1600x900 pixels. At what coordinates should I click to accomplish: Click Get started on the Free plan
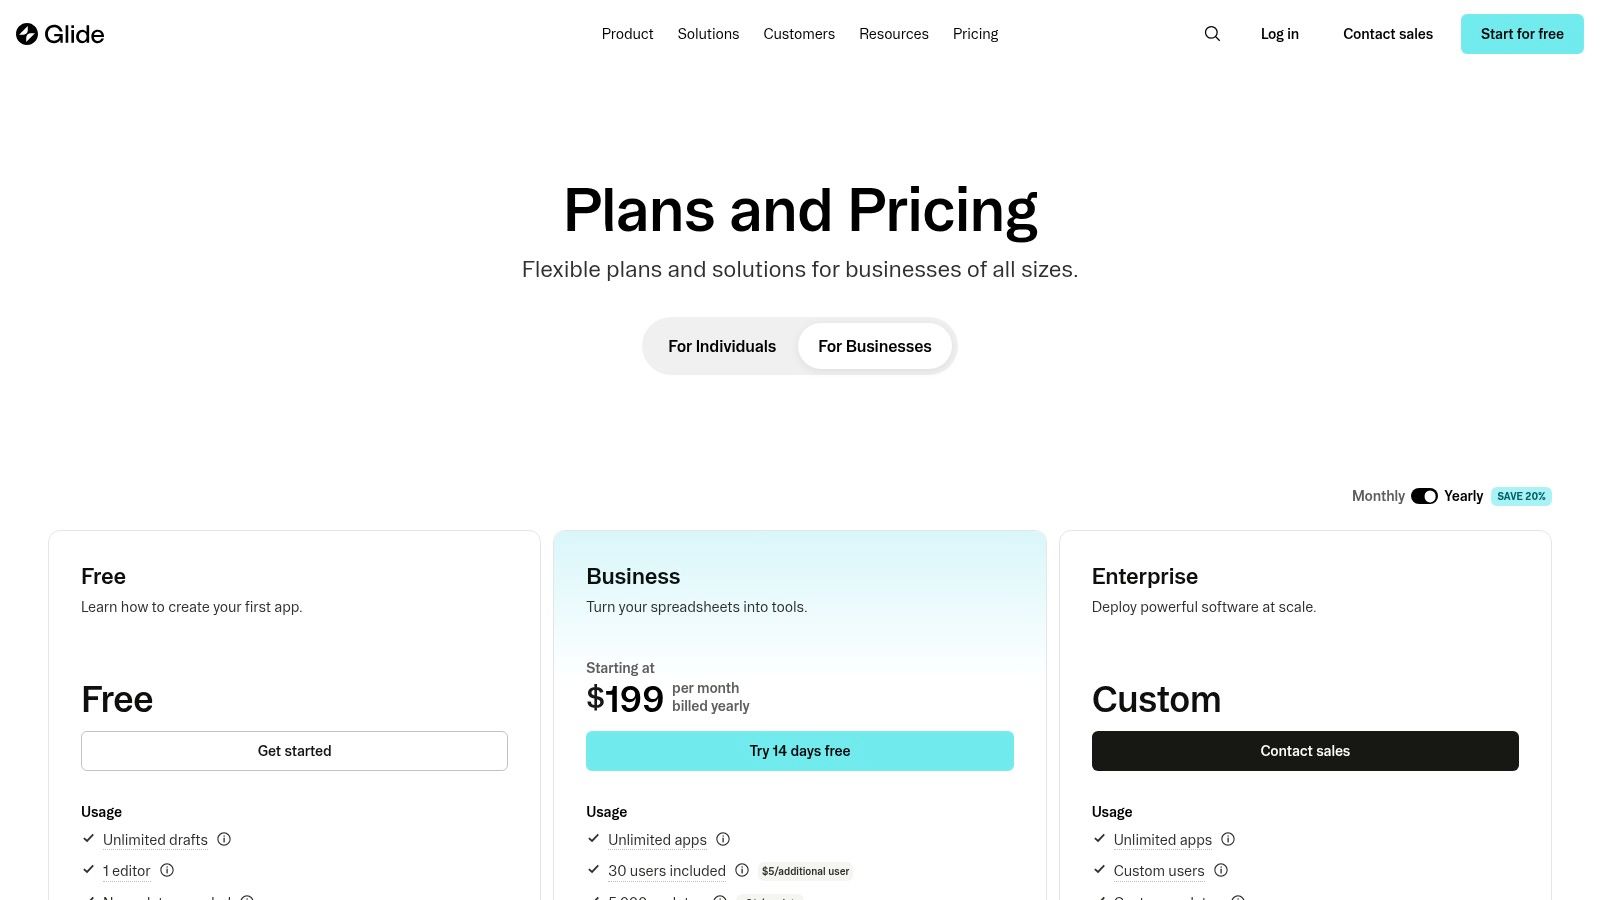294,751
